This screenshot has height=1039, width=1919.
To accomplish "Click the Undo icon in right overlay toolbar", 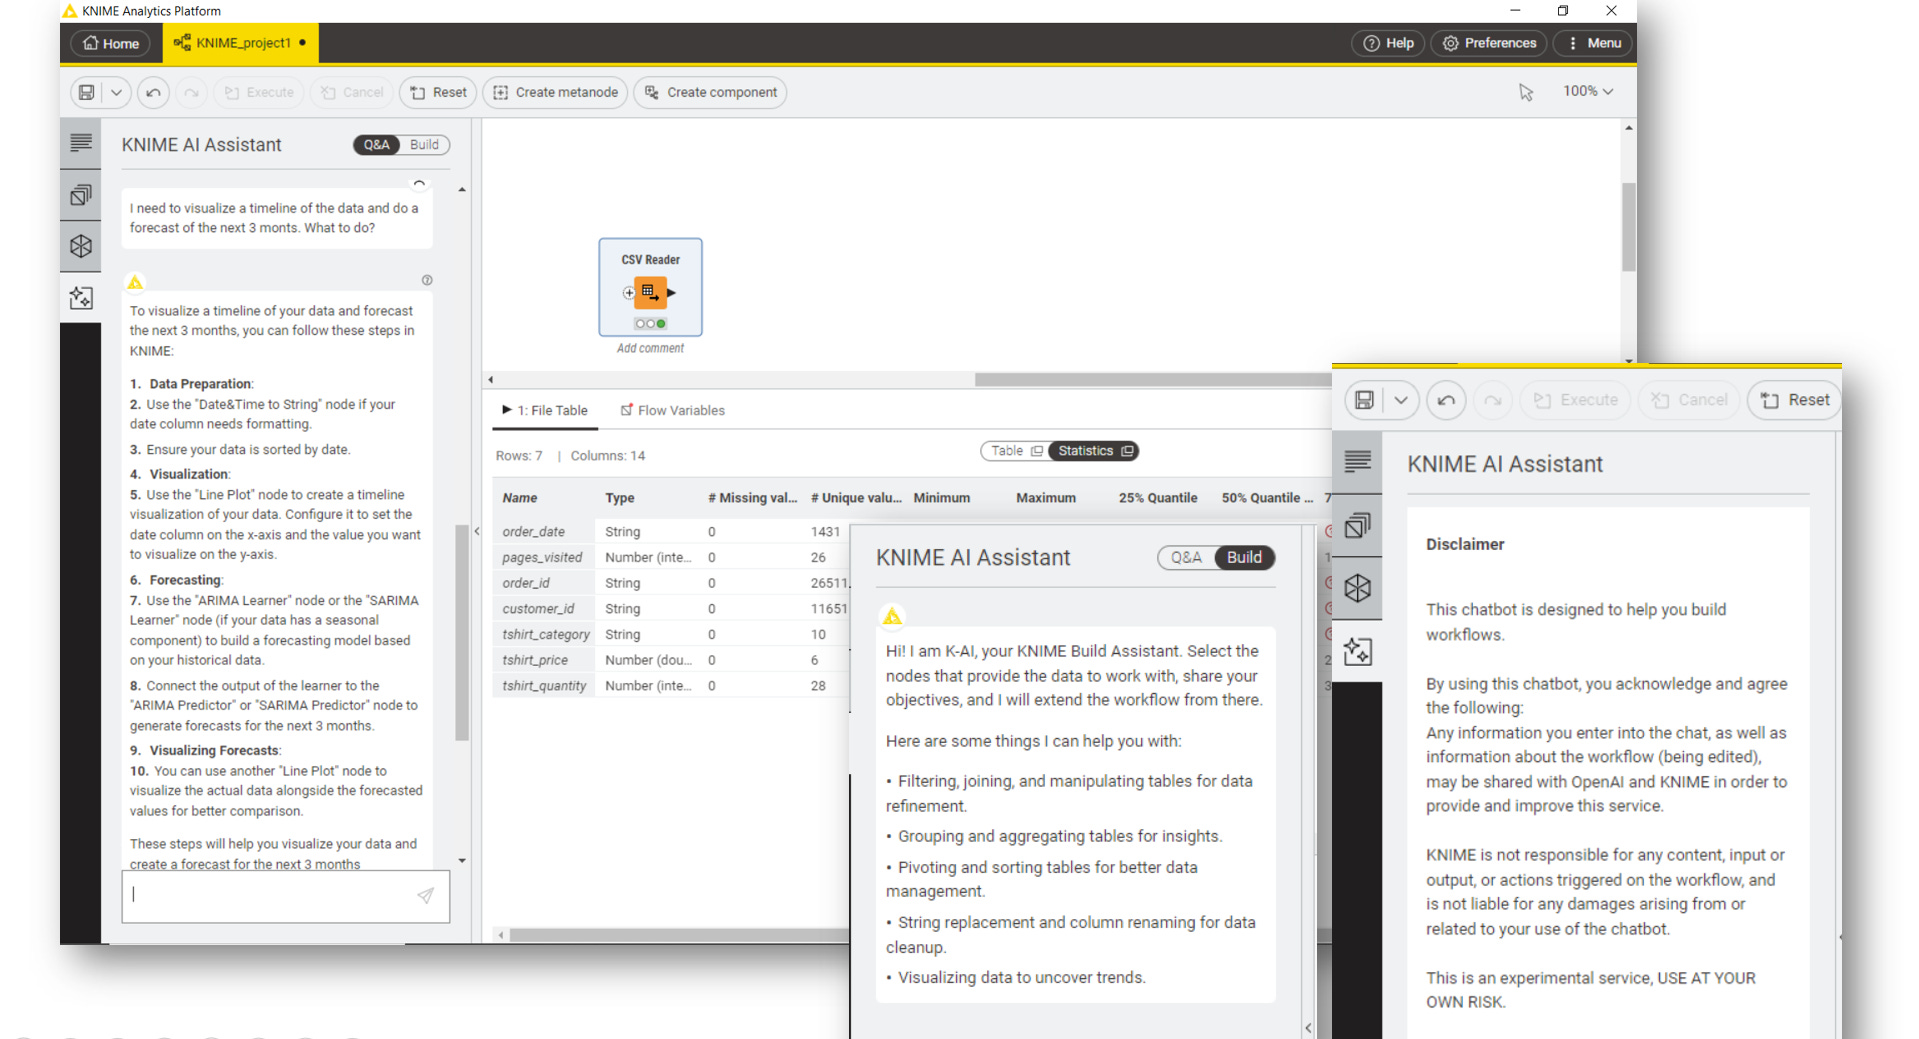I will pos(1446,400).
